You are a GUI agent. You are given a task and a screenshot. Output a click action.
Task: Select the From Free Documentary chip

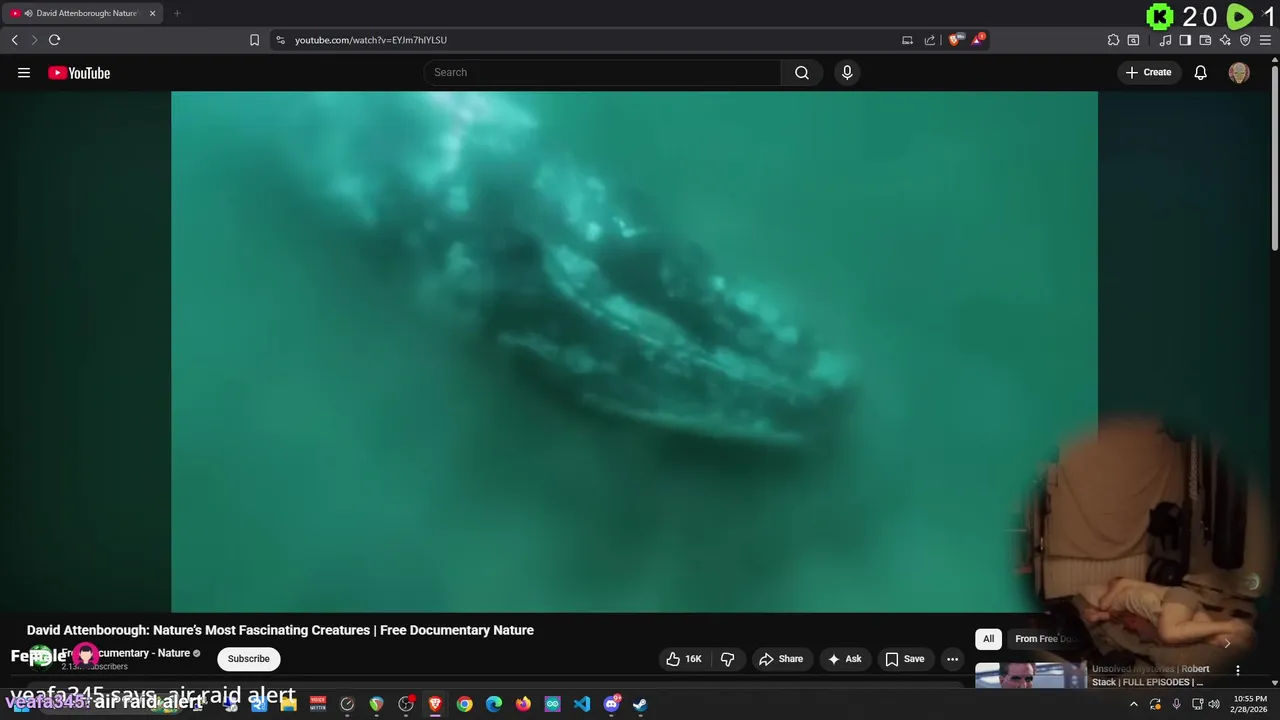(1044, 639)
